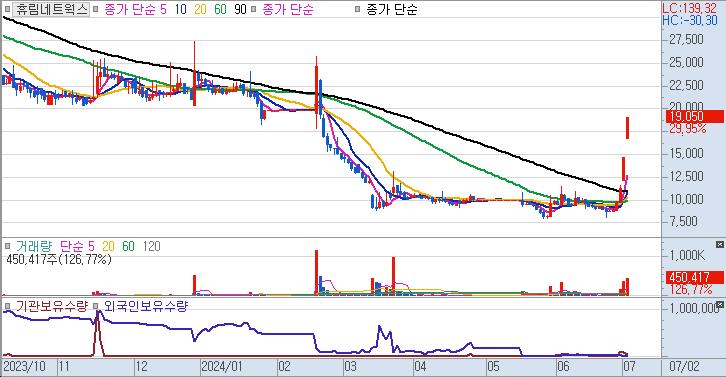Viewport: 726px width, 377px height.
Task: Select the yellow 20-day volume average label
Action: 108,246
